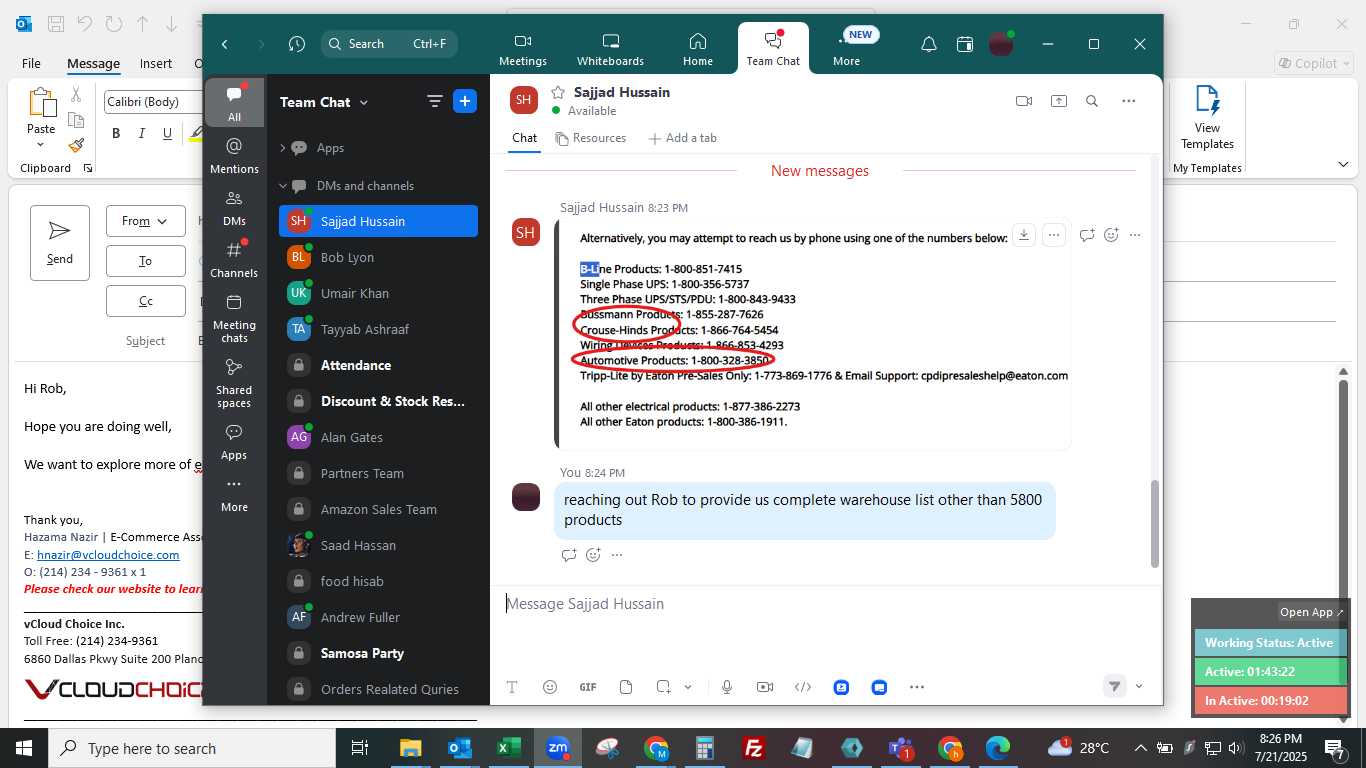This screenshot has height=768, width=1366.
Task: Open DMs in the sidebar
Action: pos(234,208)
